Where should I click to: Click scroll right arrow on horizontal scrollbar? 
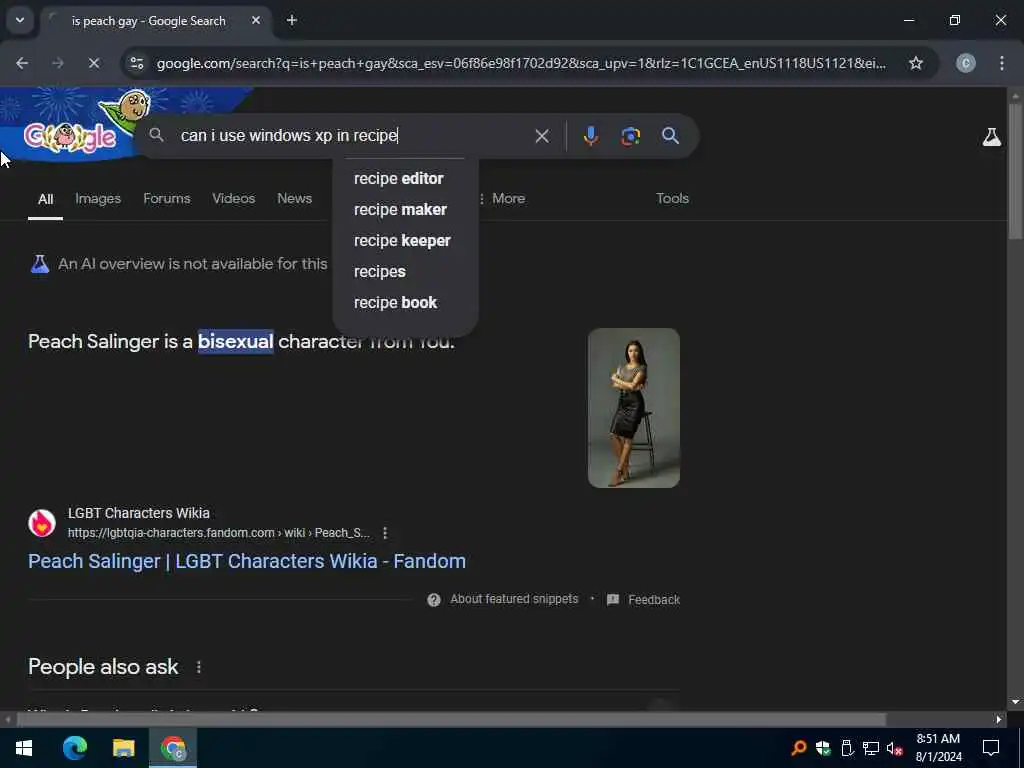pyautogui.click(x=999, y=719)
